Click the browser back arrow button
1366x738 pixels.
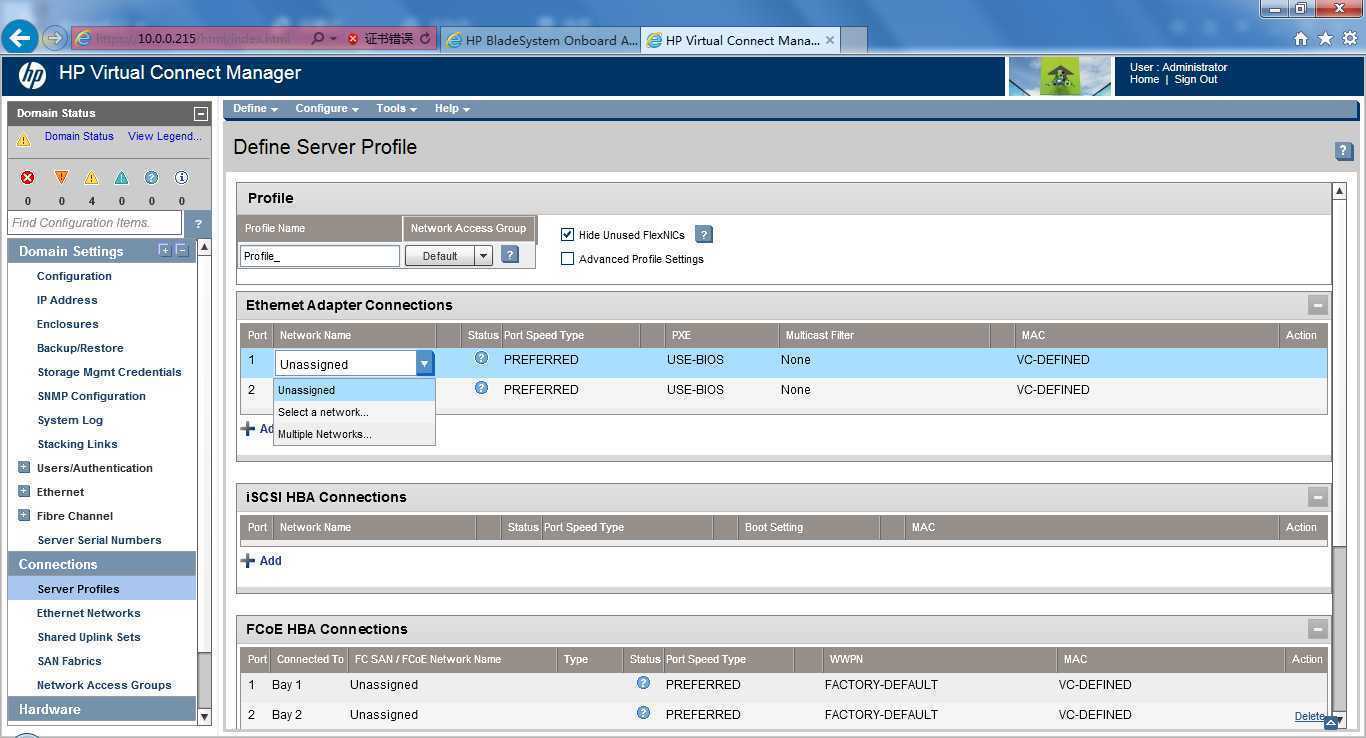click(19, 38)
